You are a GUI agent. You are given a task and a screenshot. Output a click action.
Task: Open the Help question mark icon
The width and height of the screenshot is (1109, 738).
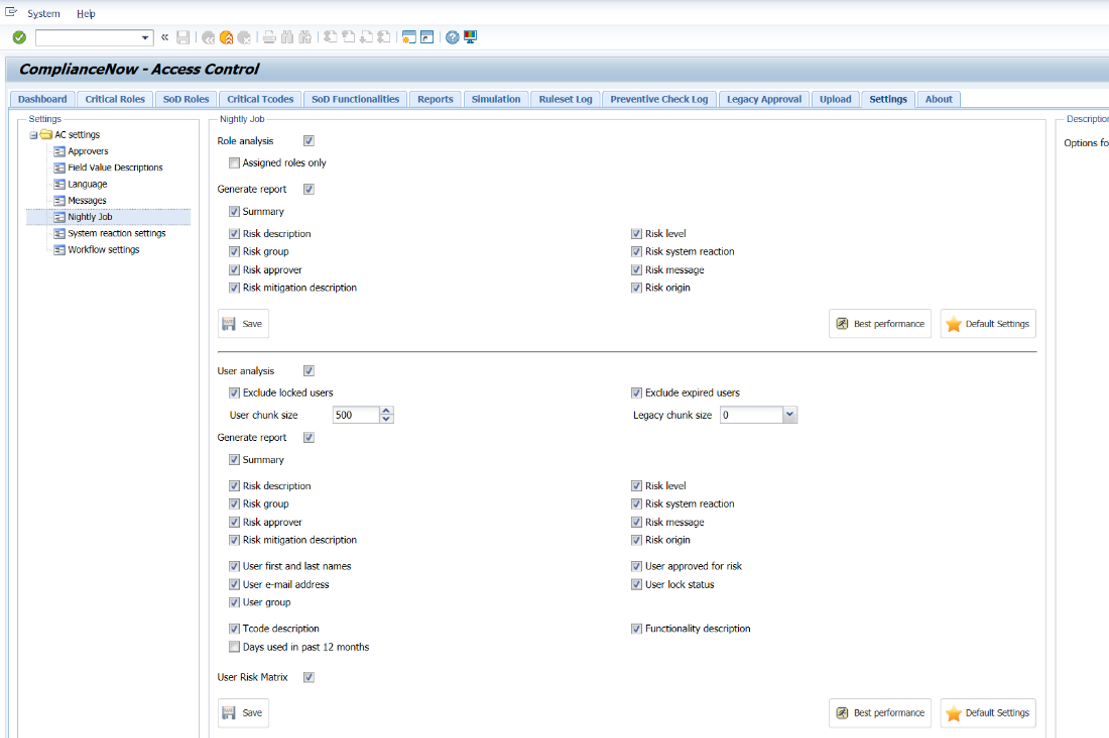[452, 38]
